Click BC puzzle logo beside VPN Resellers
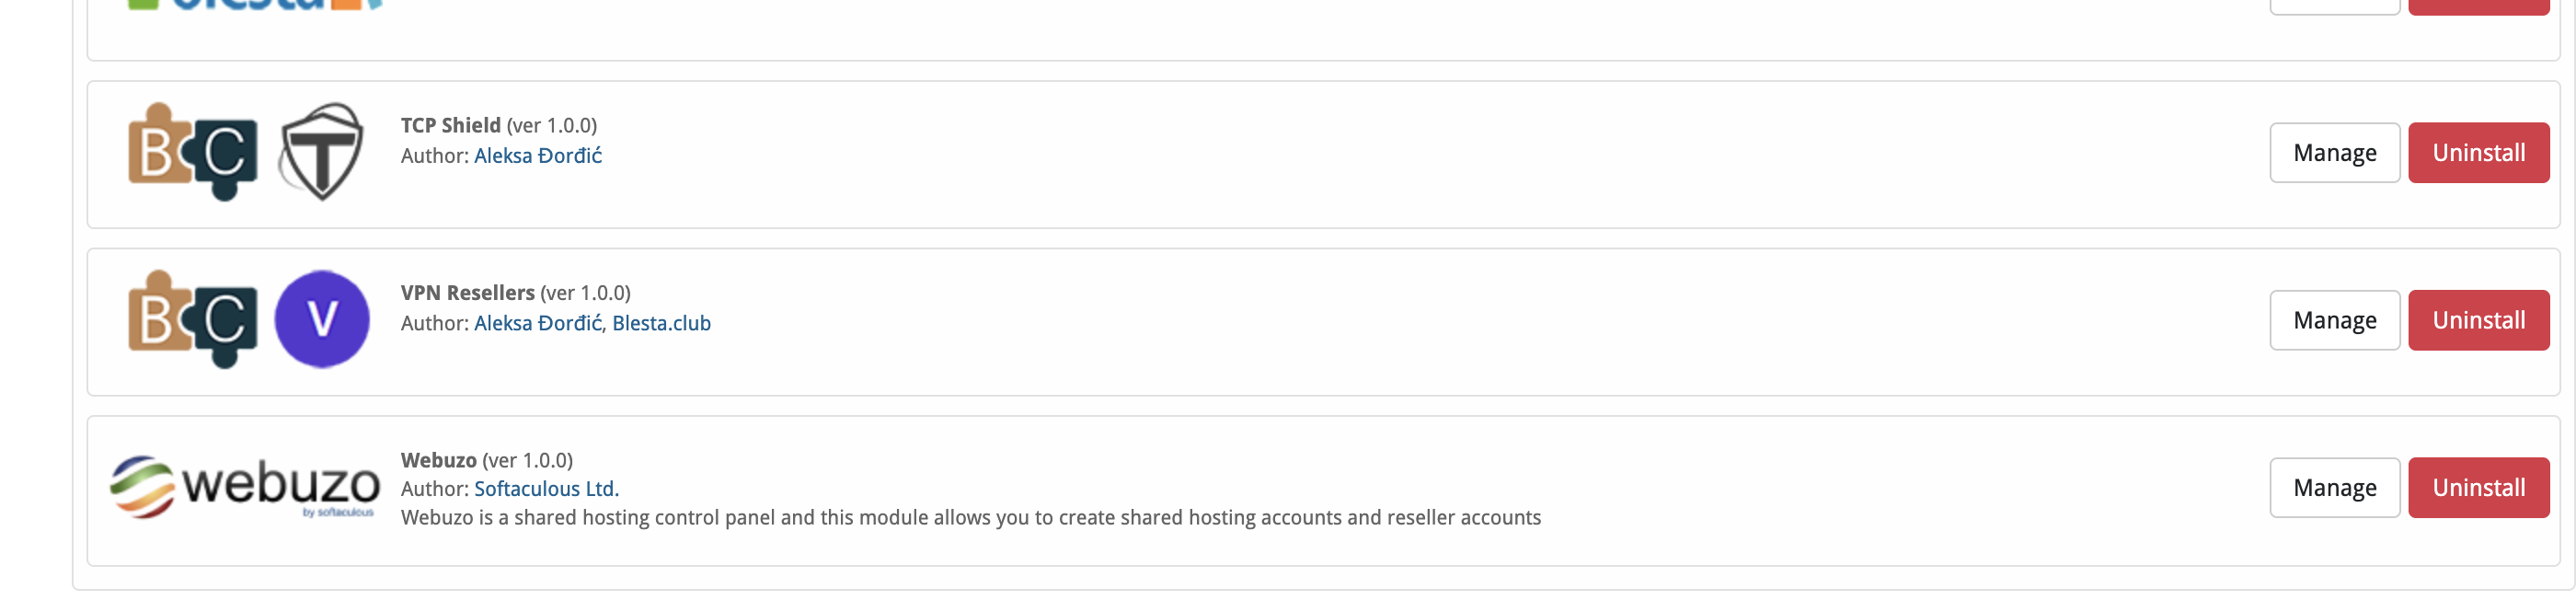Screen dimensions: 2576x600 click(193, 319)
